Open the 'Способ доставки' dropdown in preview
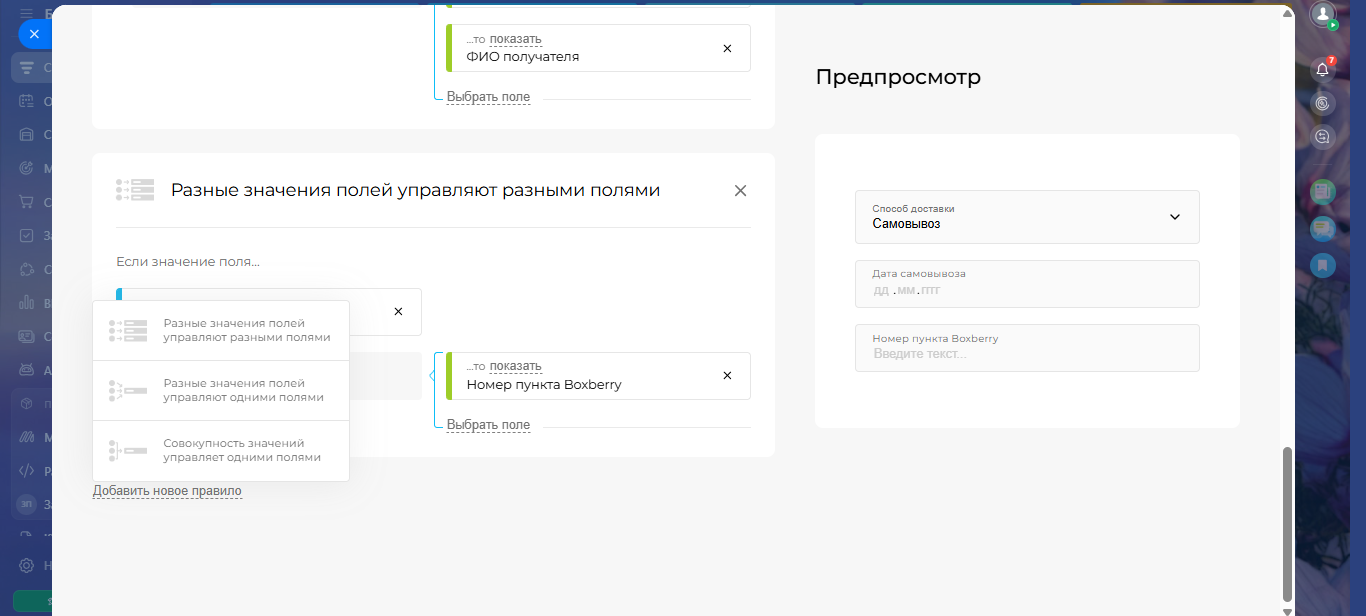 (x=1027, y=217)
